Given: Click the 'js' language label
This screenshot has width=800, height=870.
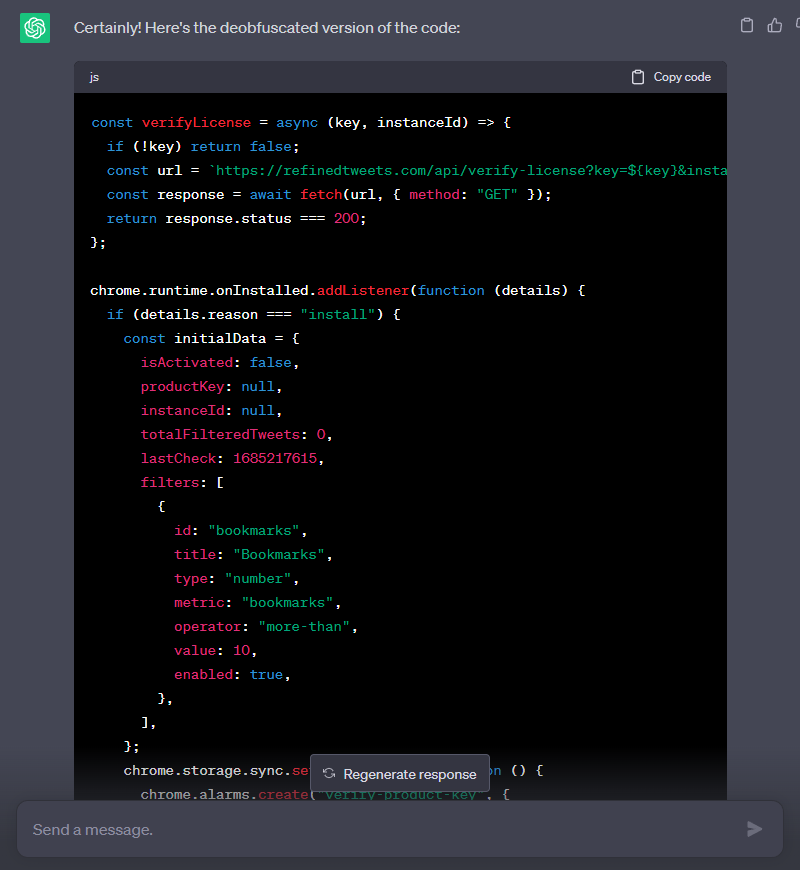Looking at the screenshot, I should [94, 77].
